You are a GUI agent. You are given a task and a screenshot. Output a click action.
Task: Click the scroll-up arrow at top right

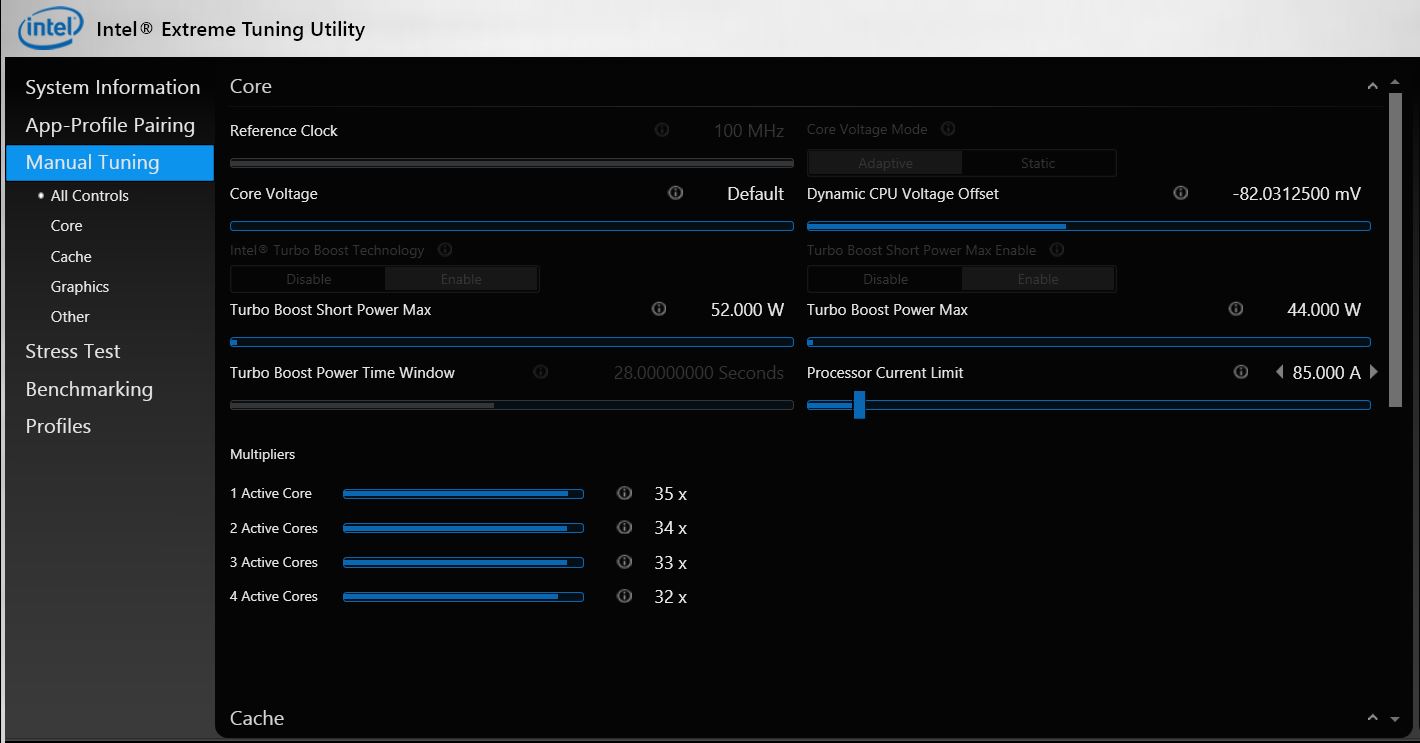(x=1395, y=82)
